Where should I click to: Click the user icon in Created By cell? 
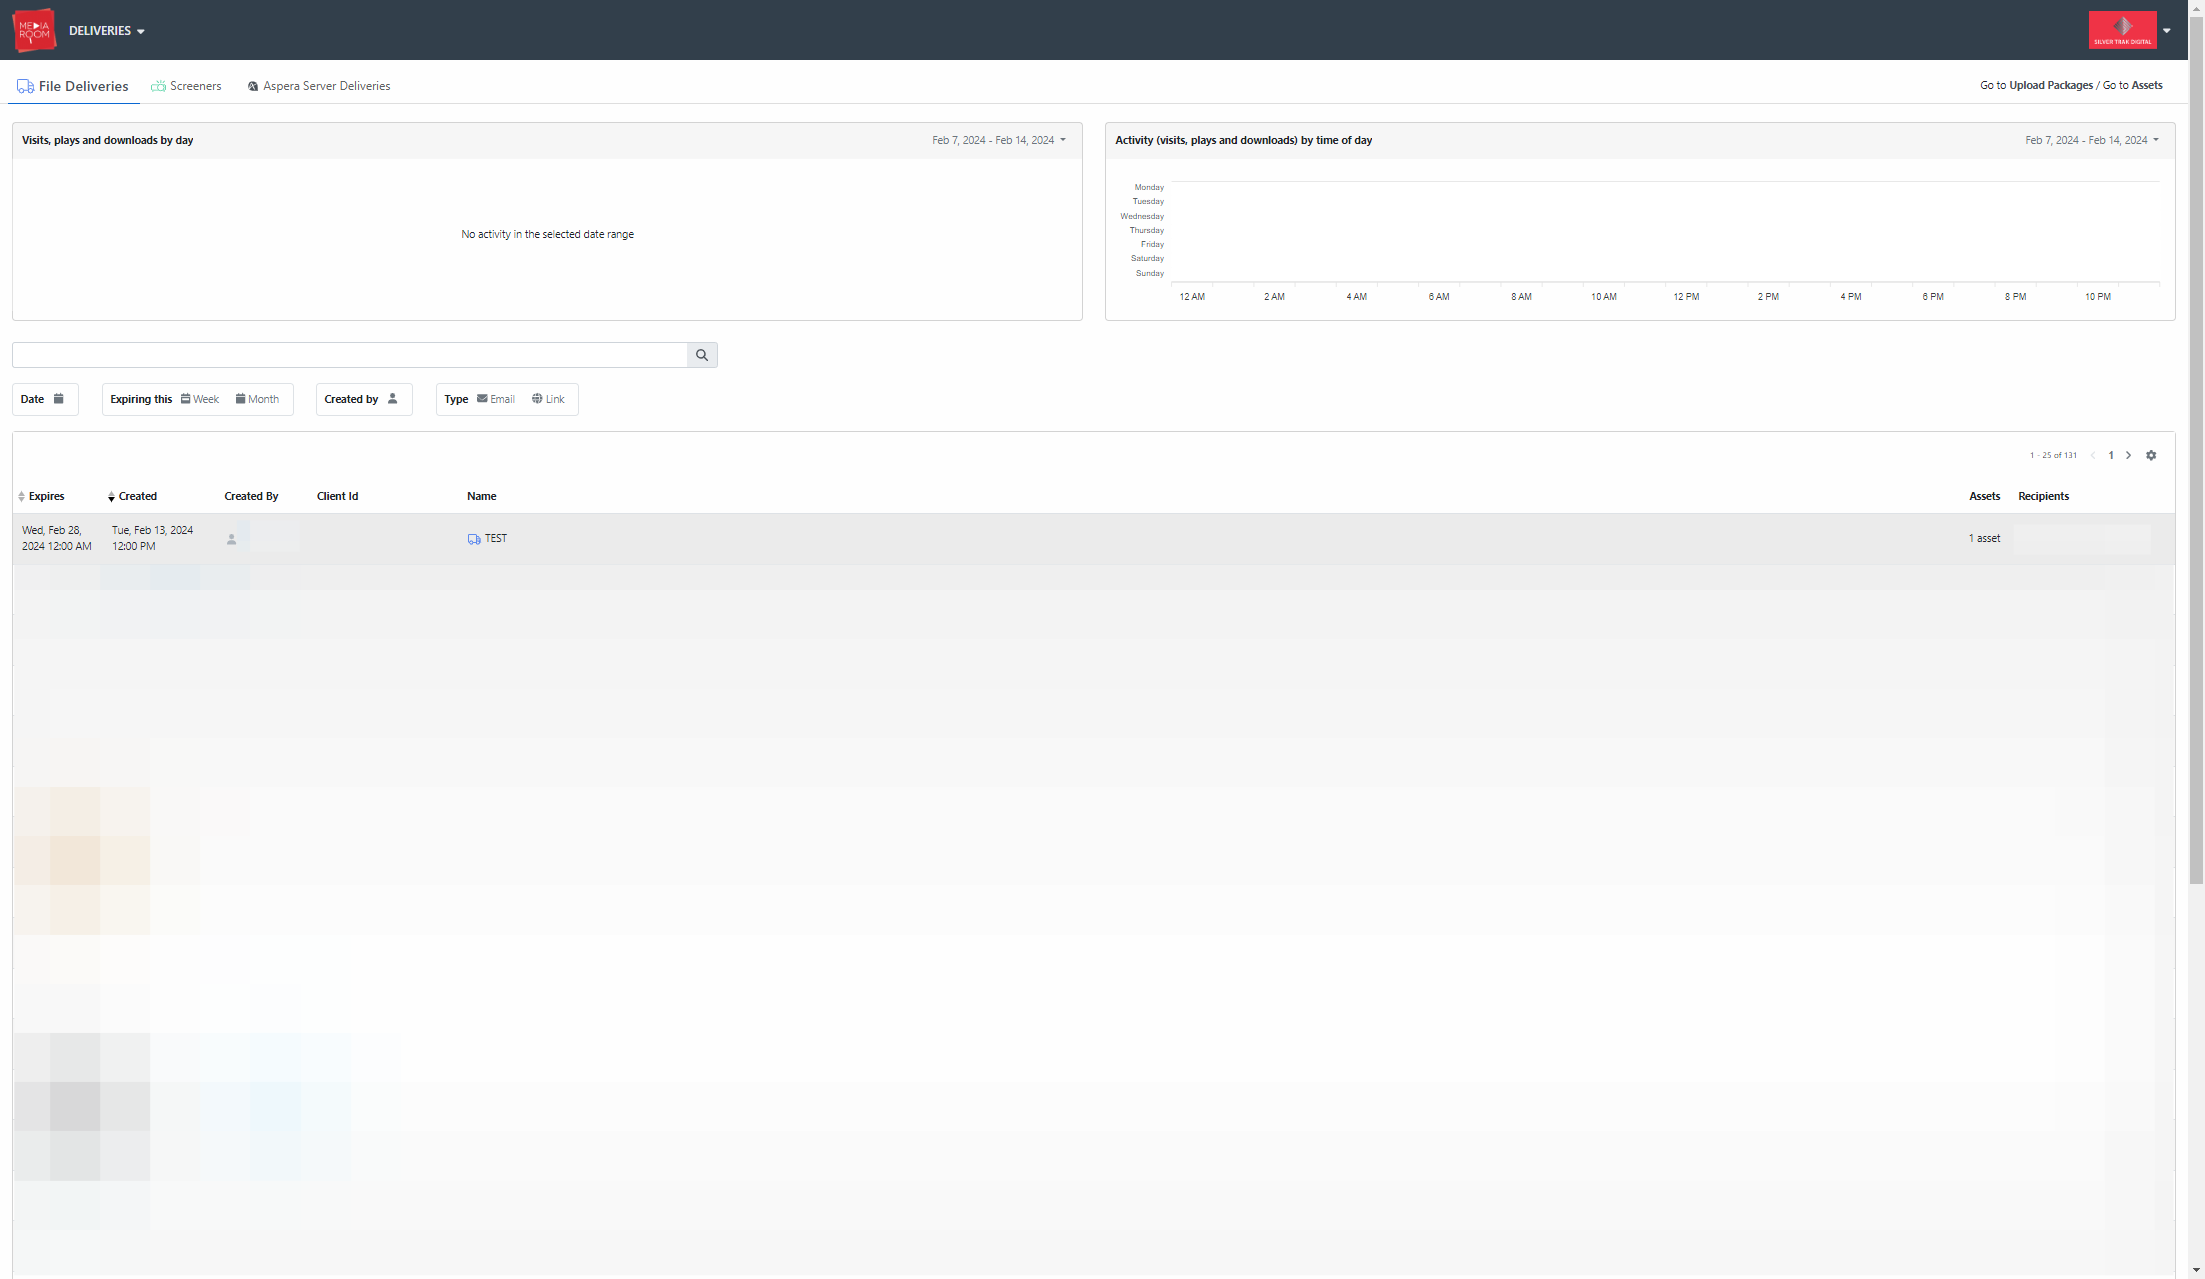(x=231, y=539)
